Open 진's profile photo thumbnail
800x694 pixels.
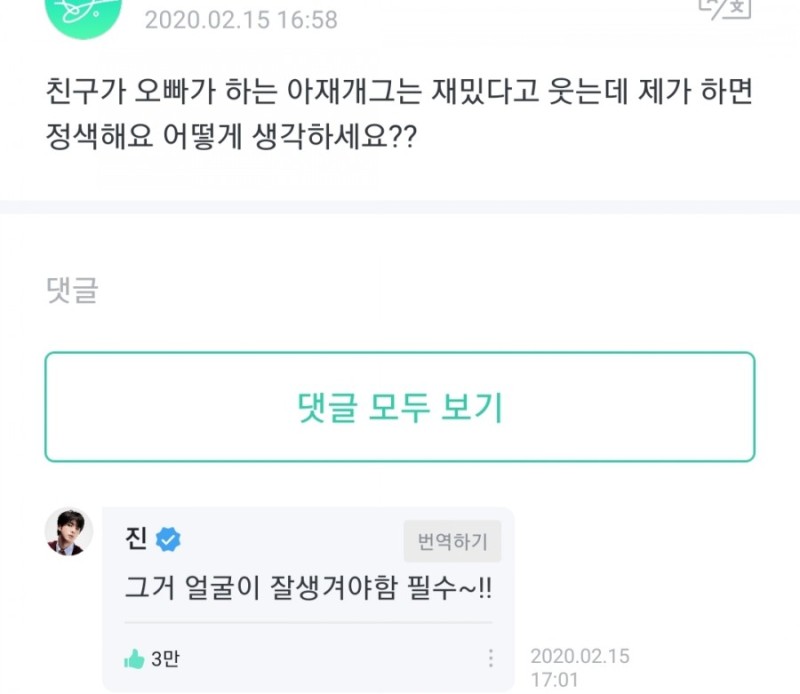click(69, 531)
